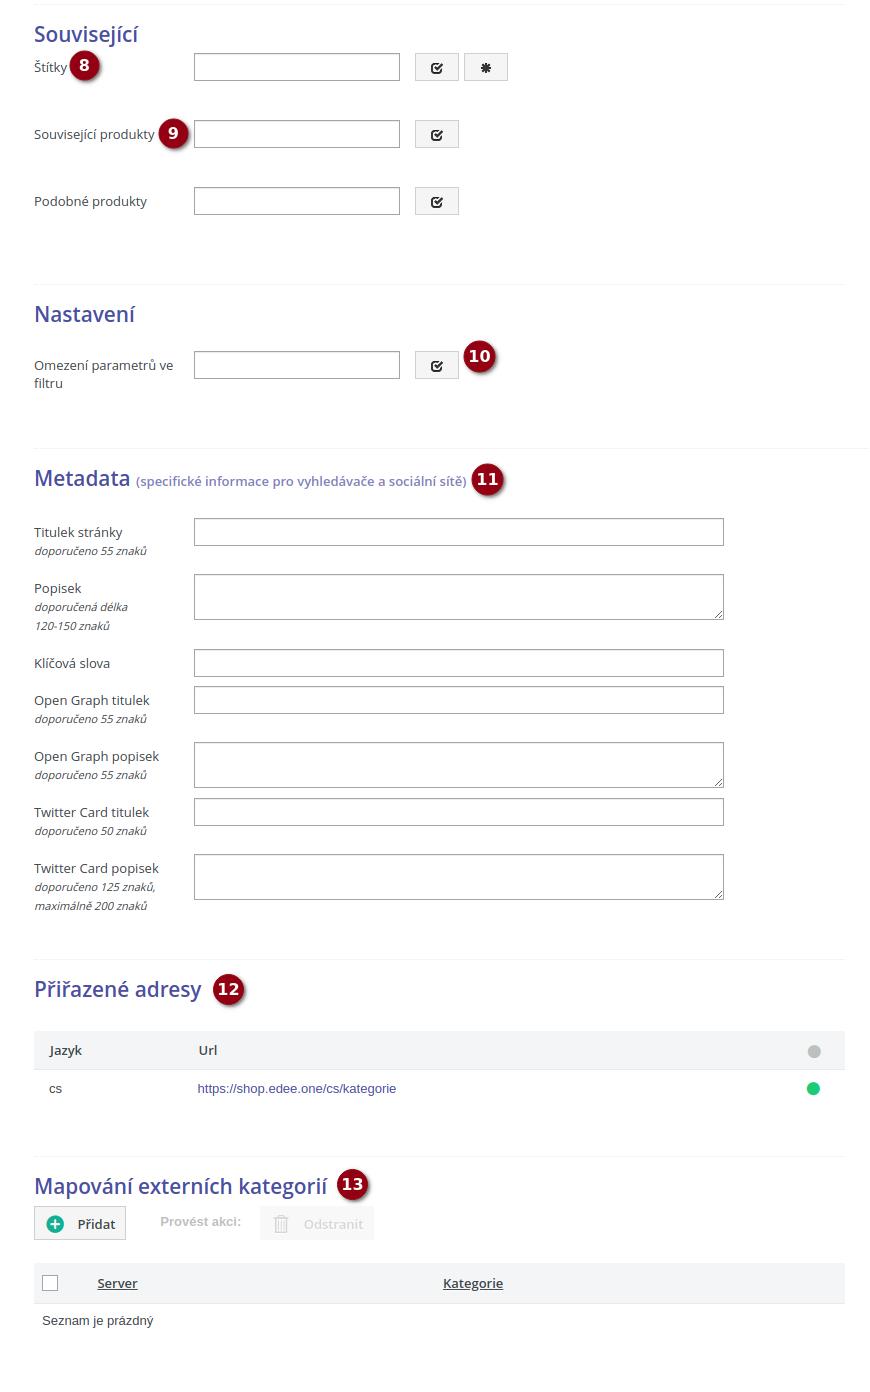The image size is (870, 1392).
Task: Click the trash icon for Odstranit
Action: coord(282,1224)
